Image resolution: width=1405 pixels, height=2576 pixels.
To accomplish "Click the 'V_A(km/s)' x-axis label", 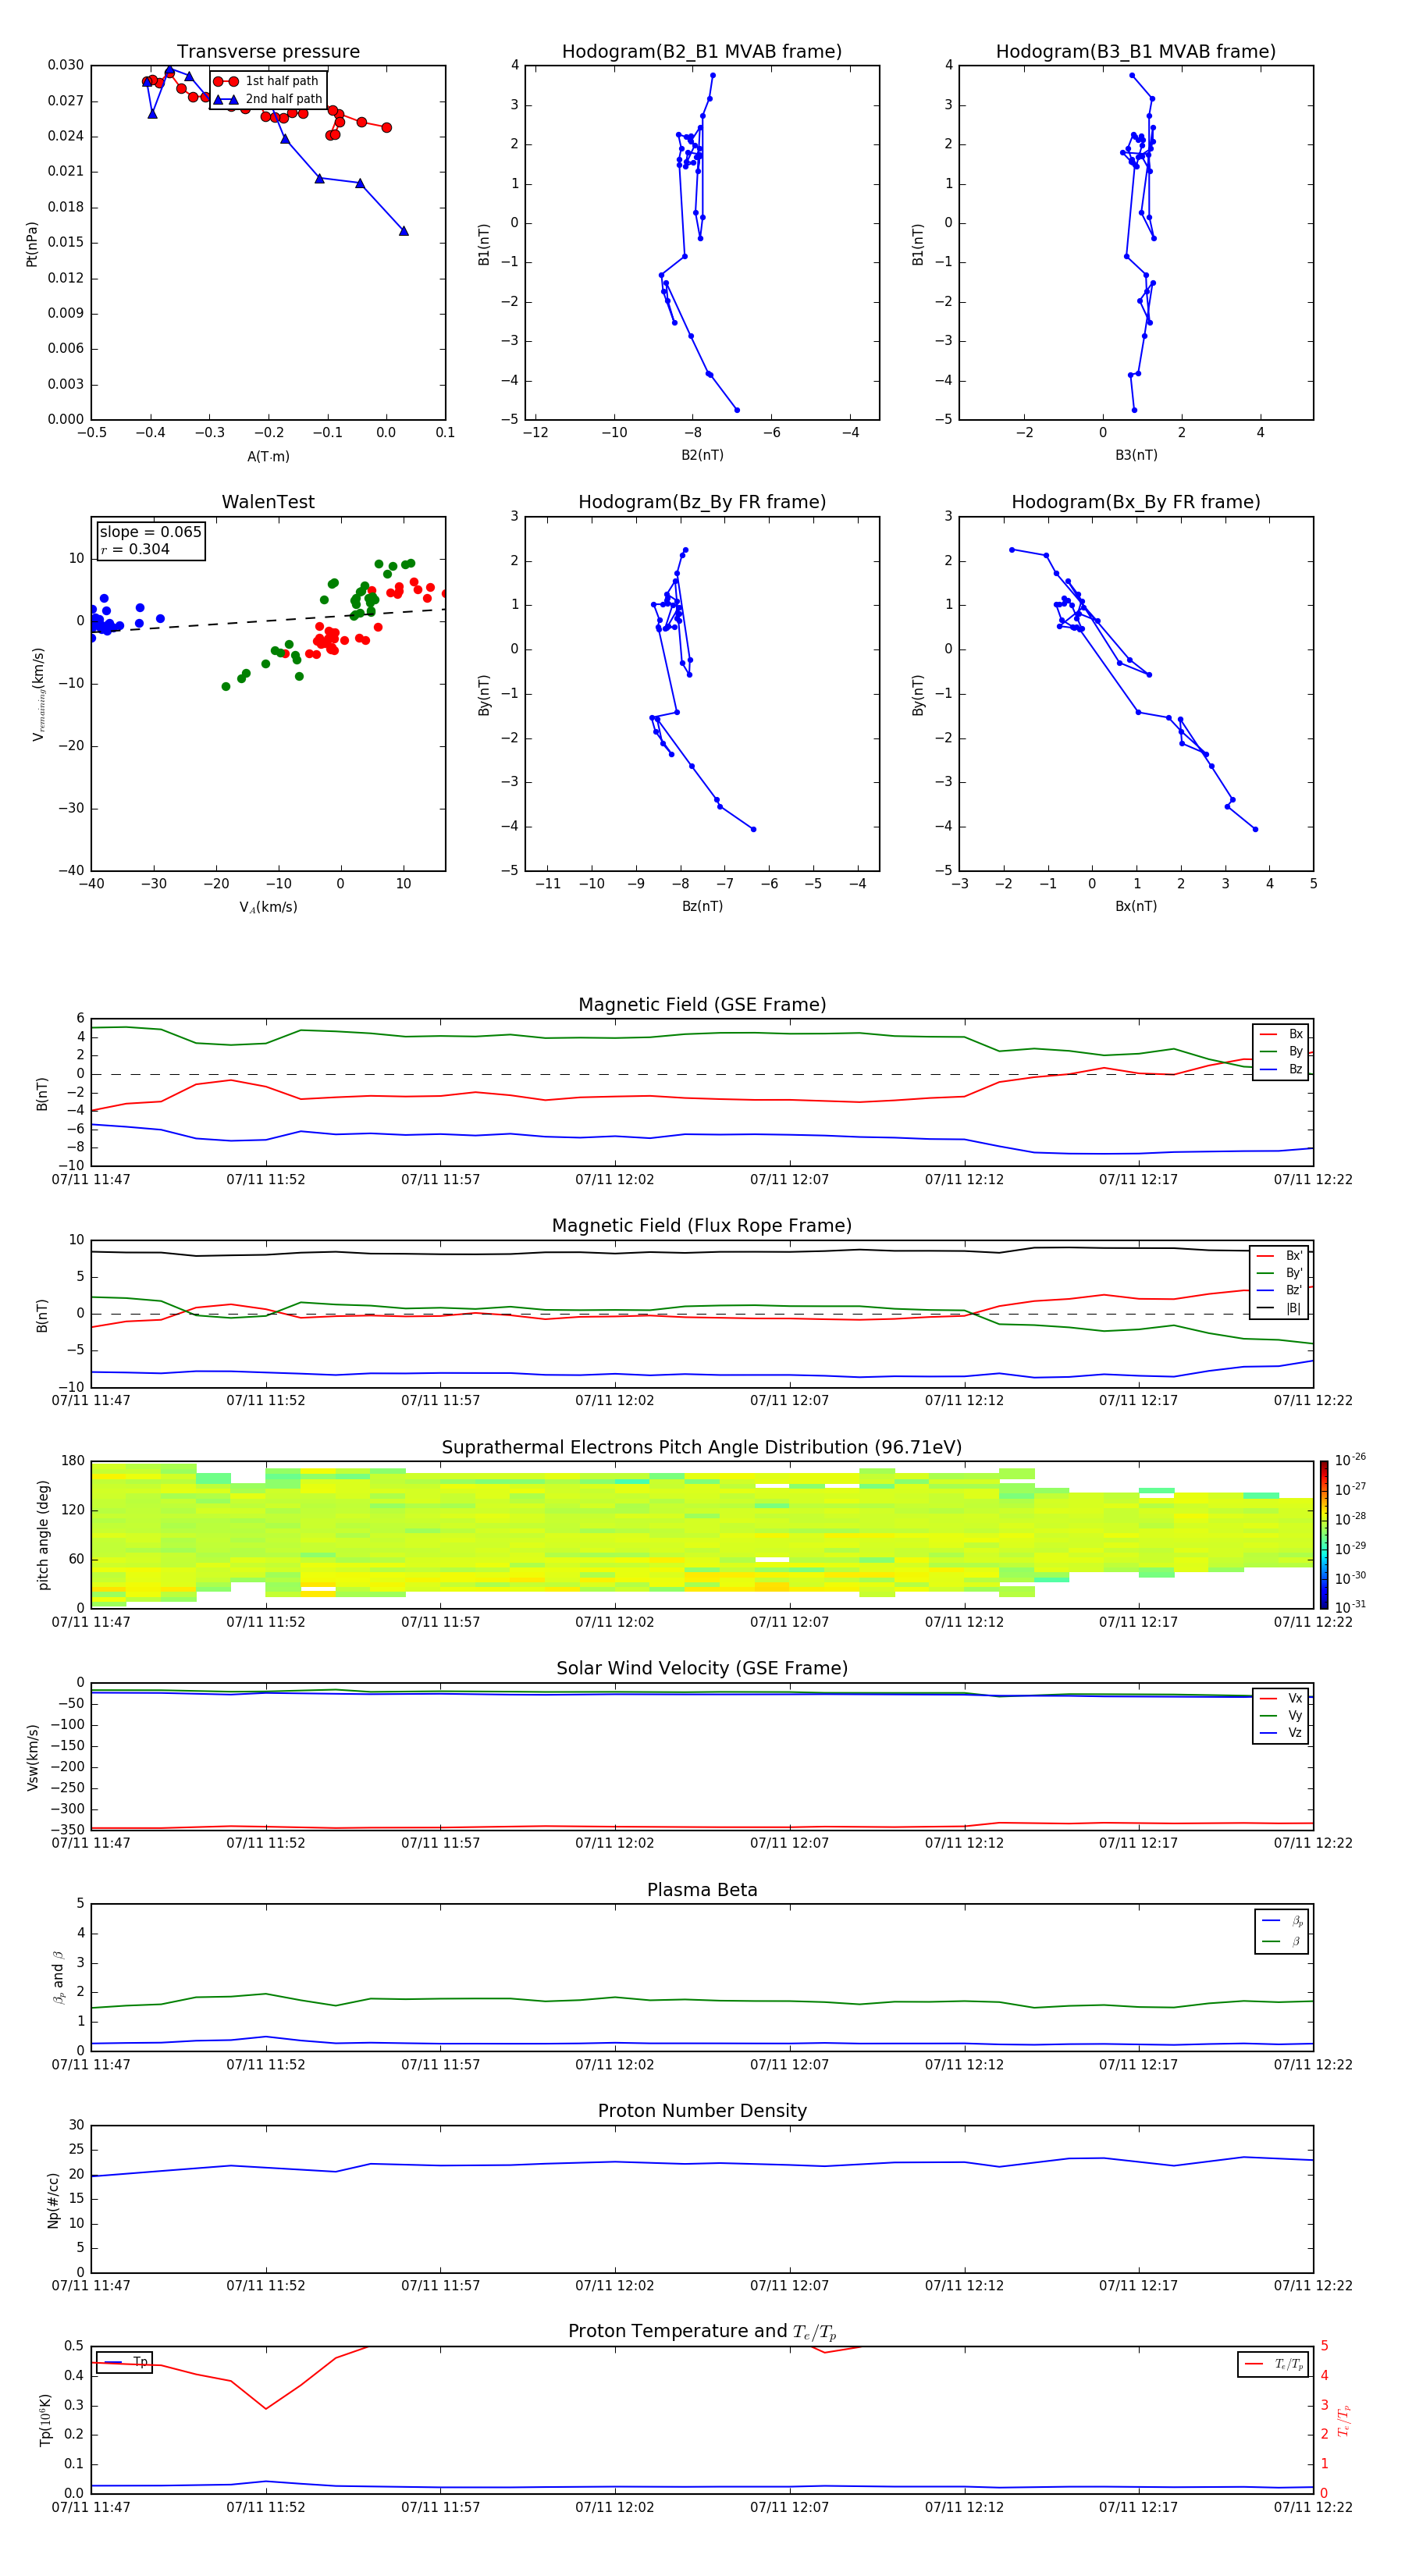I will [x=268, y=907].
